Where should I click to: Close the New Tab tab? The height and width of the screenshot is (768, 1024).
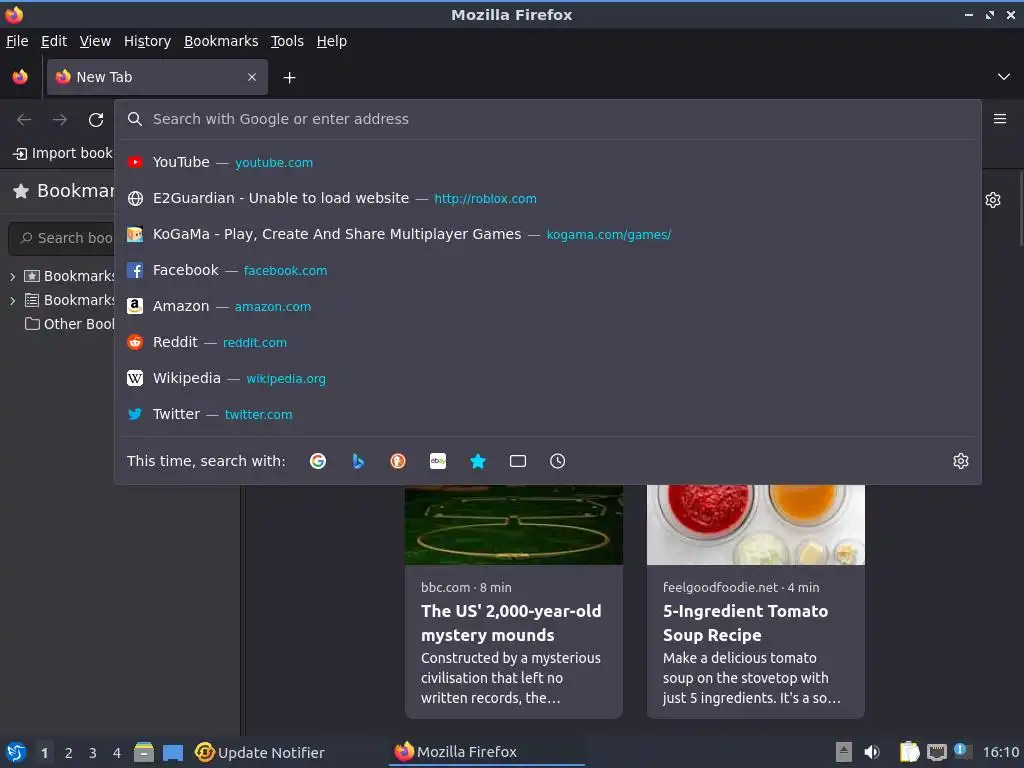(x=252, y=77)
